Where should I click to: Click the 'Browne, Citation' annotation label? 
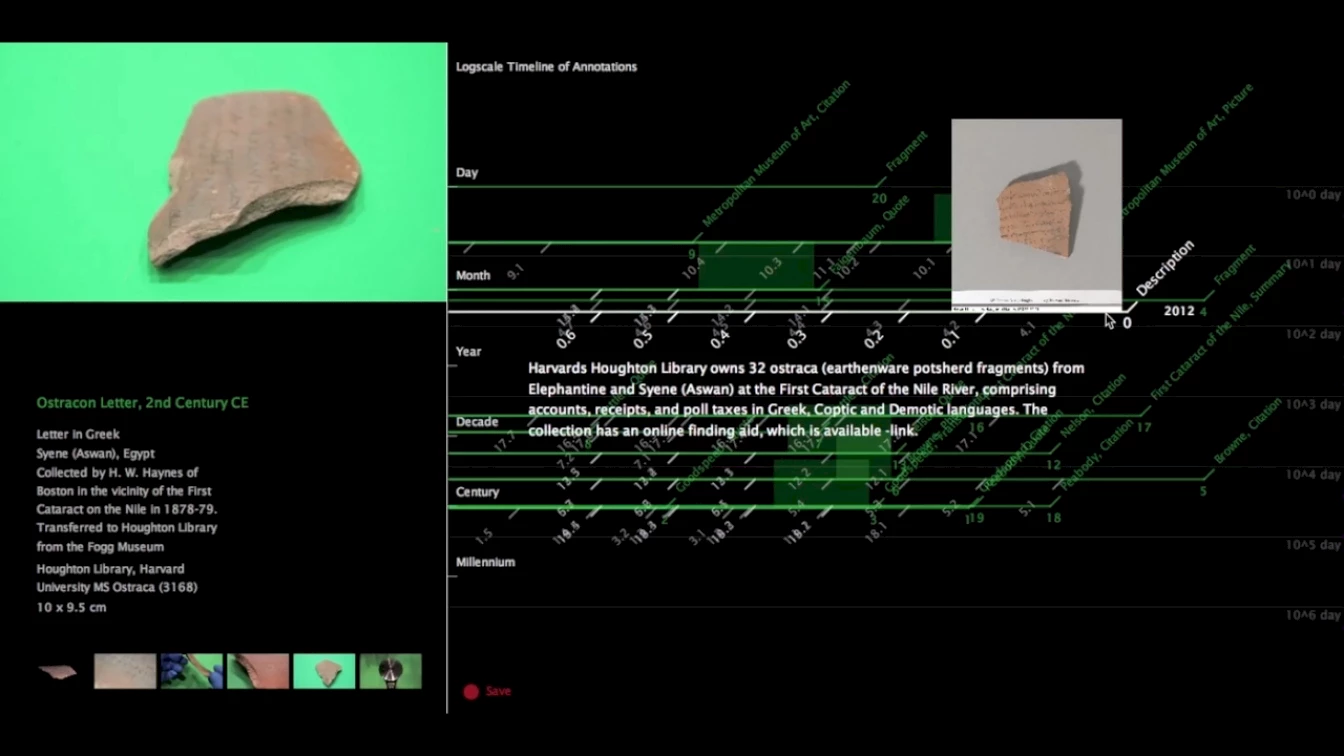point(1248,431)
